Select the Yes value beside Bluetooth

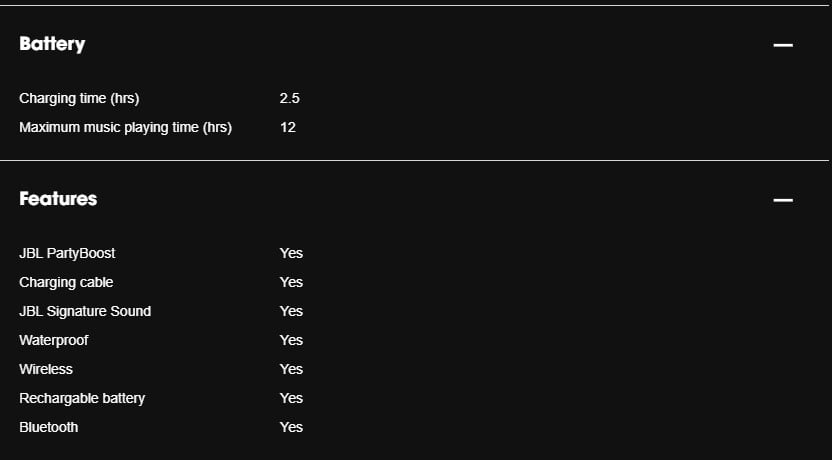tap(291, 428)
